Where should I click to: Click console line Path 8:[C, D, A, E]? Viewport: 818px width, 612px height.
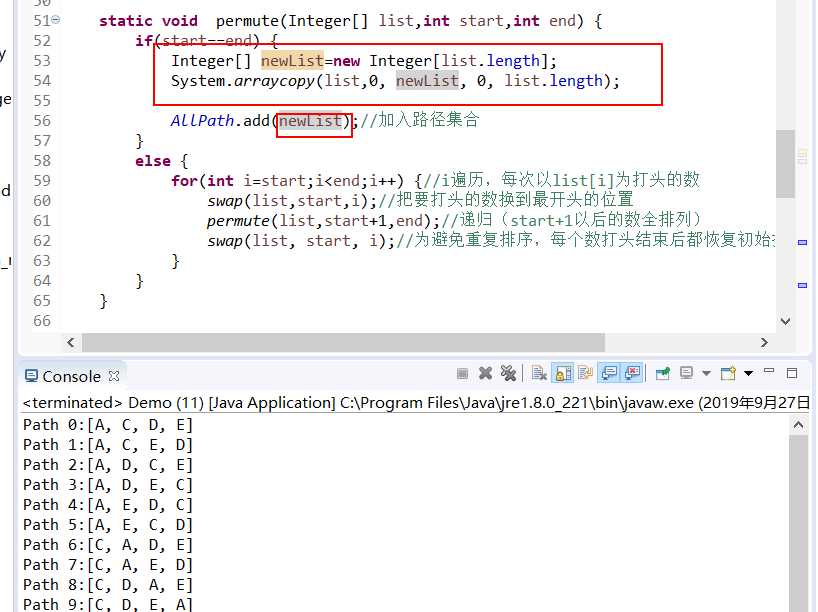(108, 585)
